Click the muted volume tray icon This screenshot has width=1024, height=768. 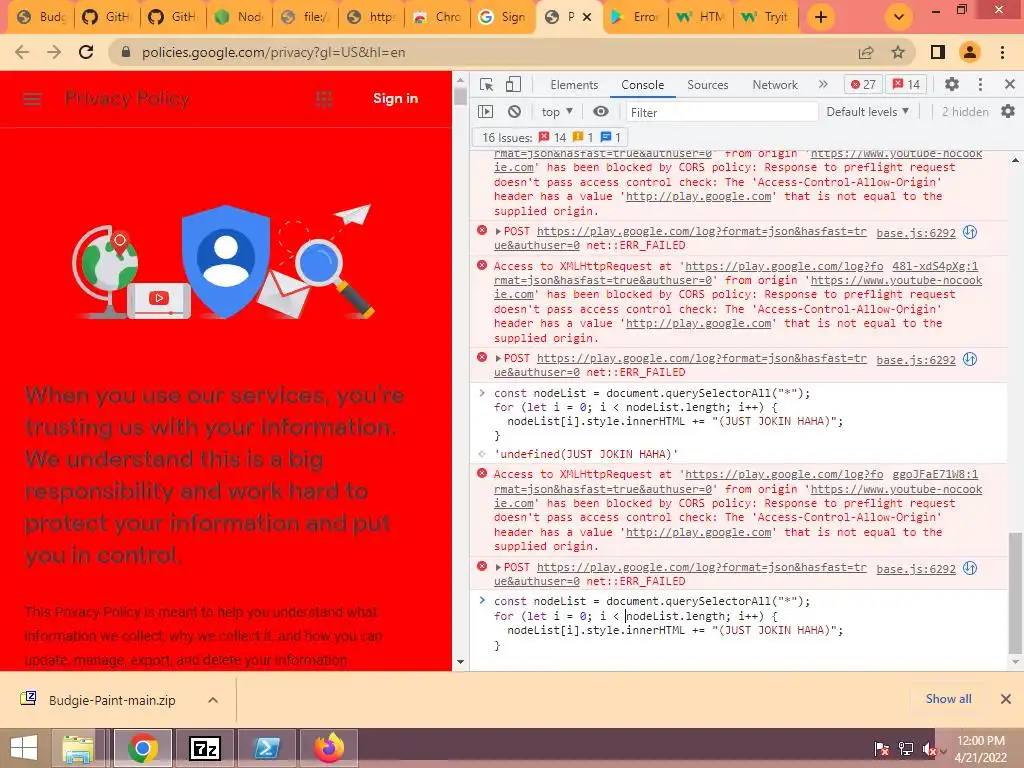(930, 749)
